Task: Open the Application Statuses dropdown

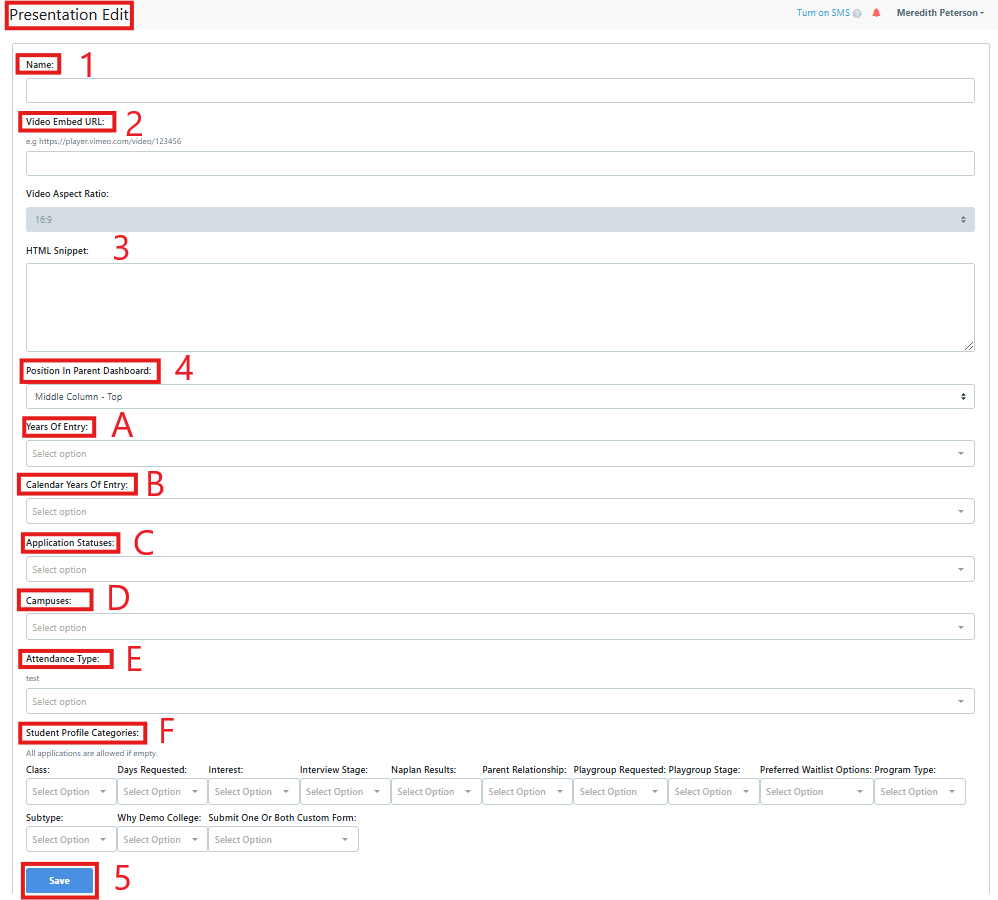Action: click(x=500, y=569)
